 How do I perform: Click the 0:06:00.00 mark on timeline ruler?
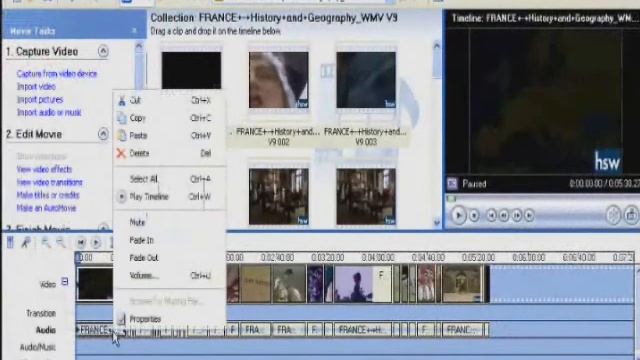[x=528, y=258]
